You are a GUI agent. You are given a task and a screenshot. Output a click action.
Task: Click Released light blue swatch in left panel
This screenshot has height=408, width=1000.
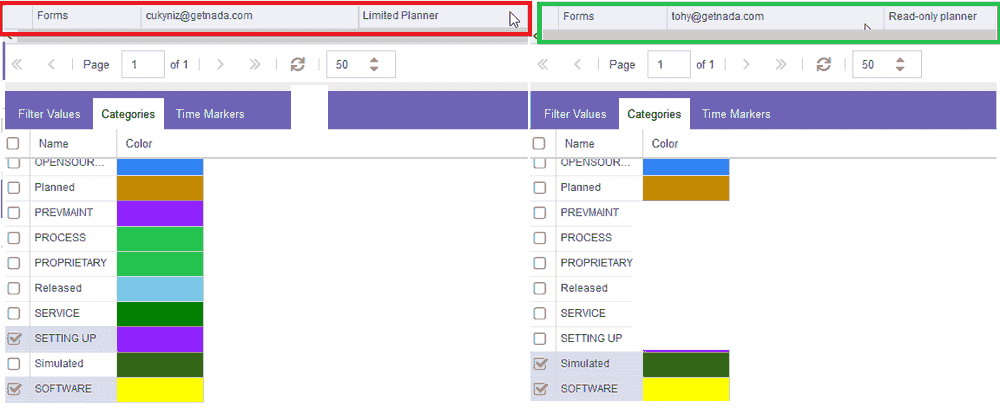coord(160,288)
